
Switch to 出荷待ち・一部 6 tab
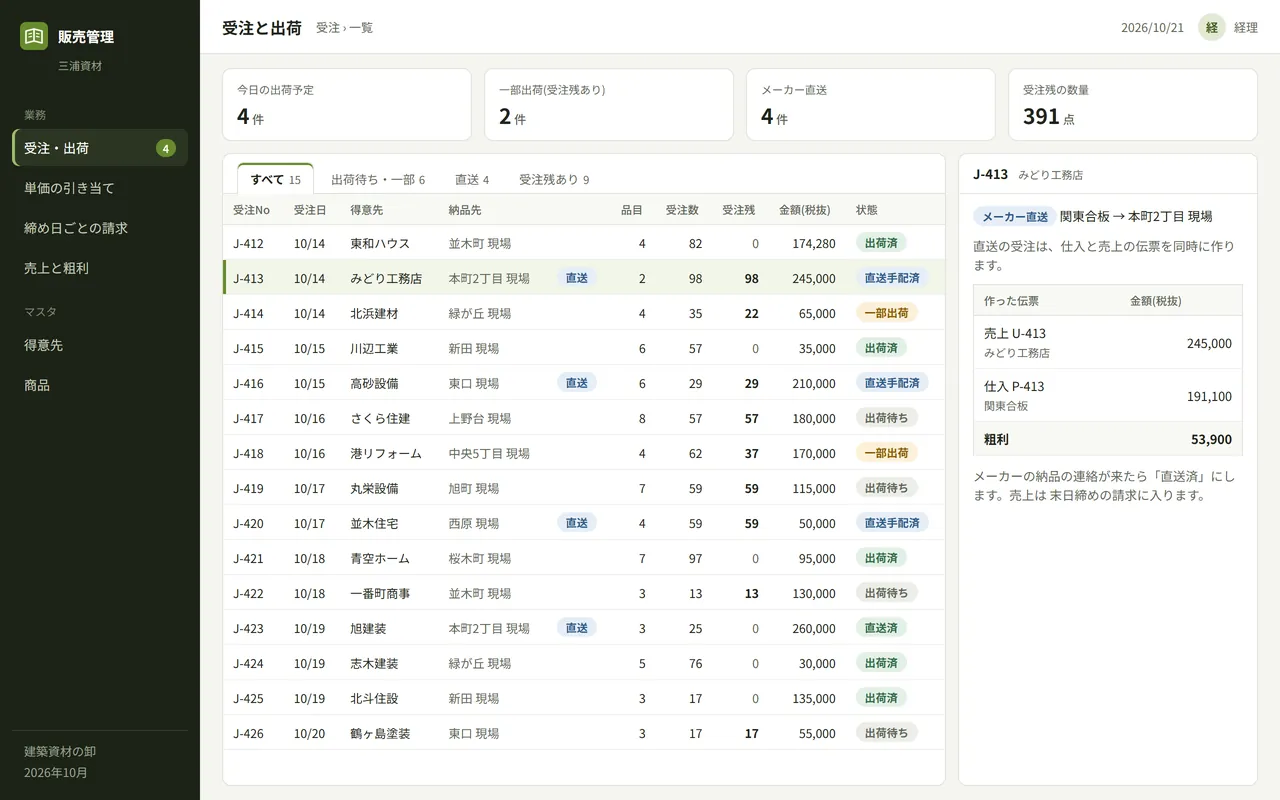tap(378, 180)
